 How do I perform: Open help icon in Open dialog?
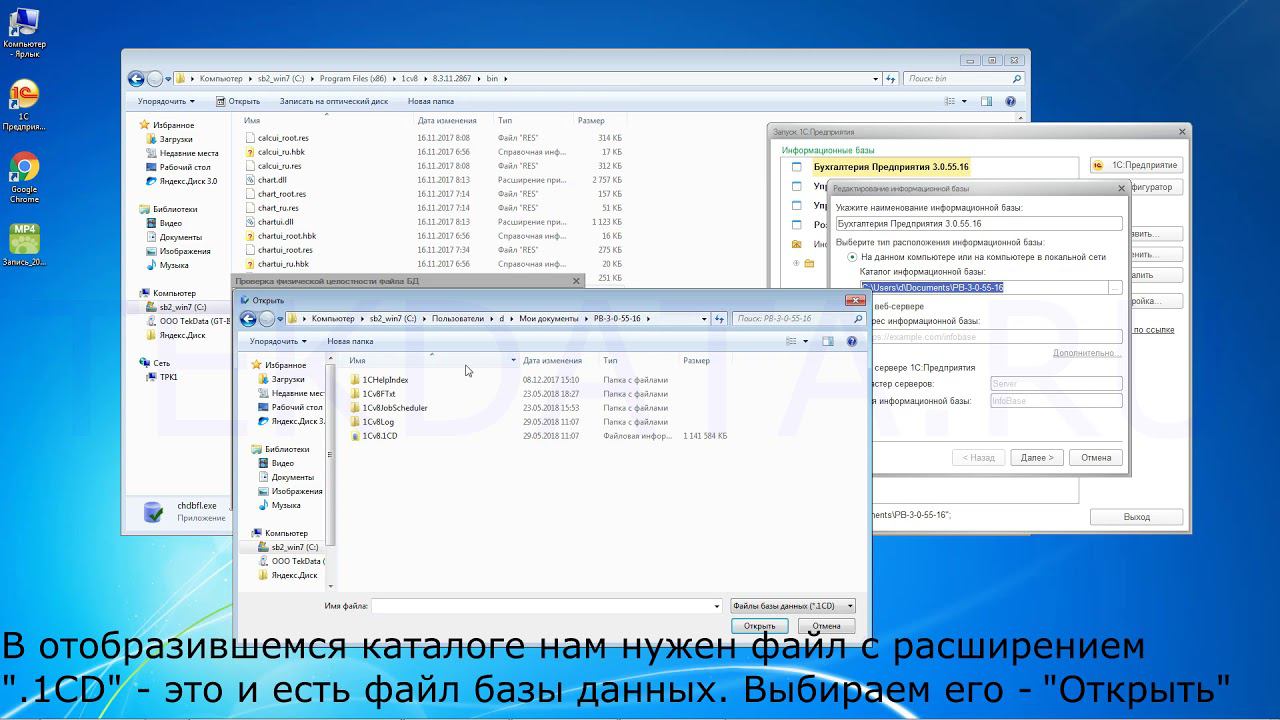[x=852, y=341]
